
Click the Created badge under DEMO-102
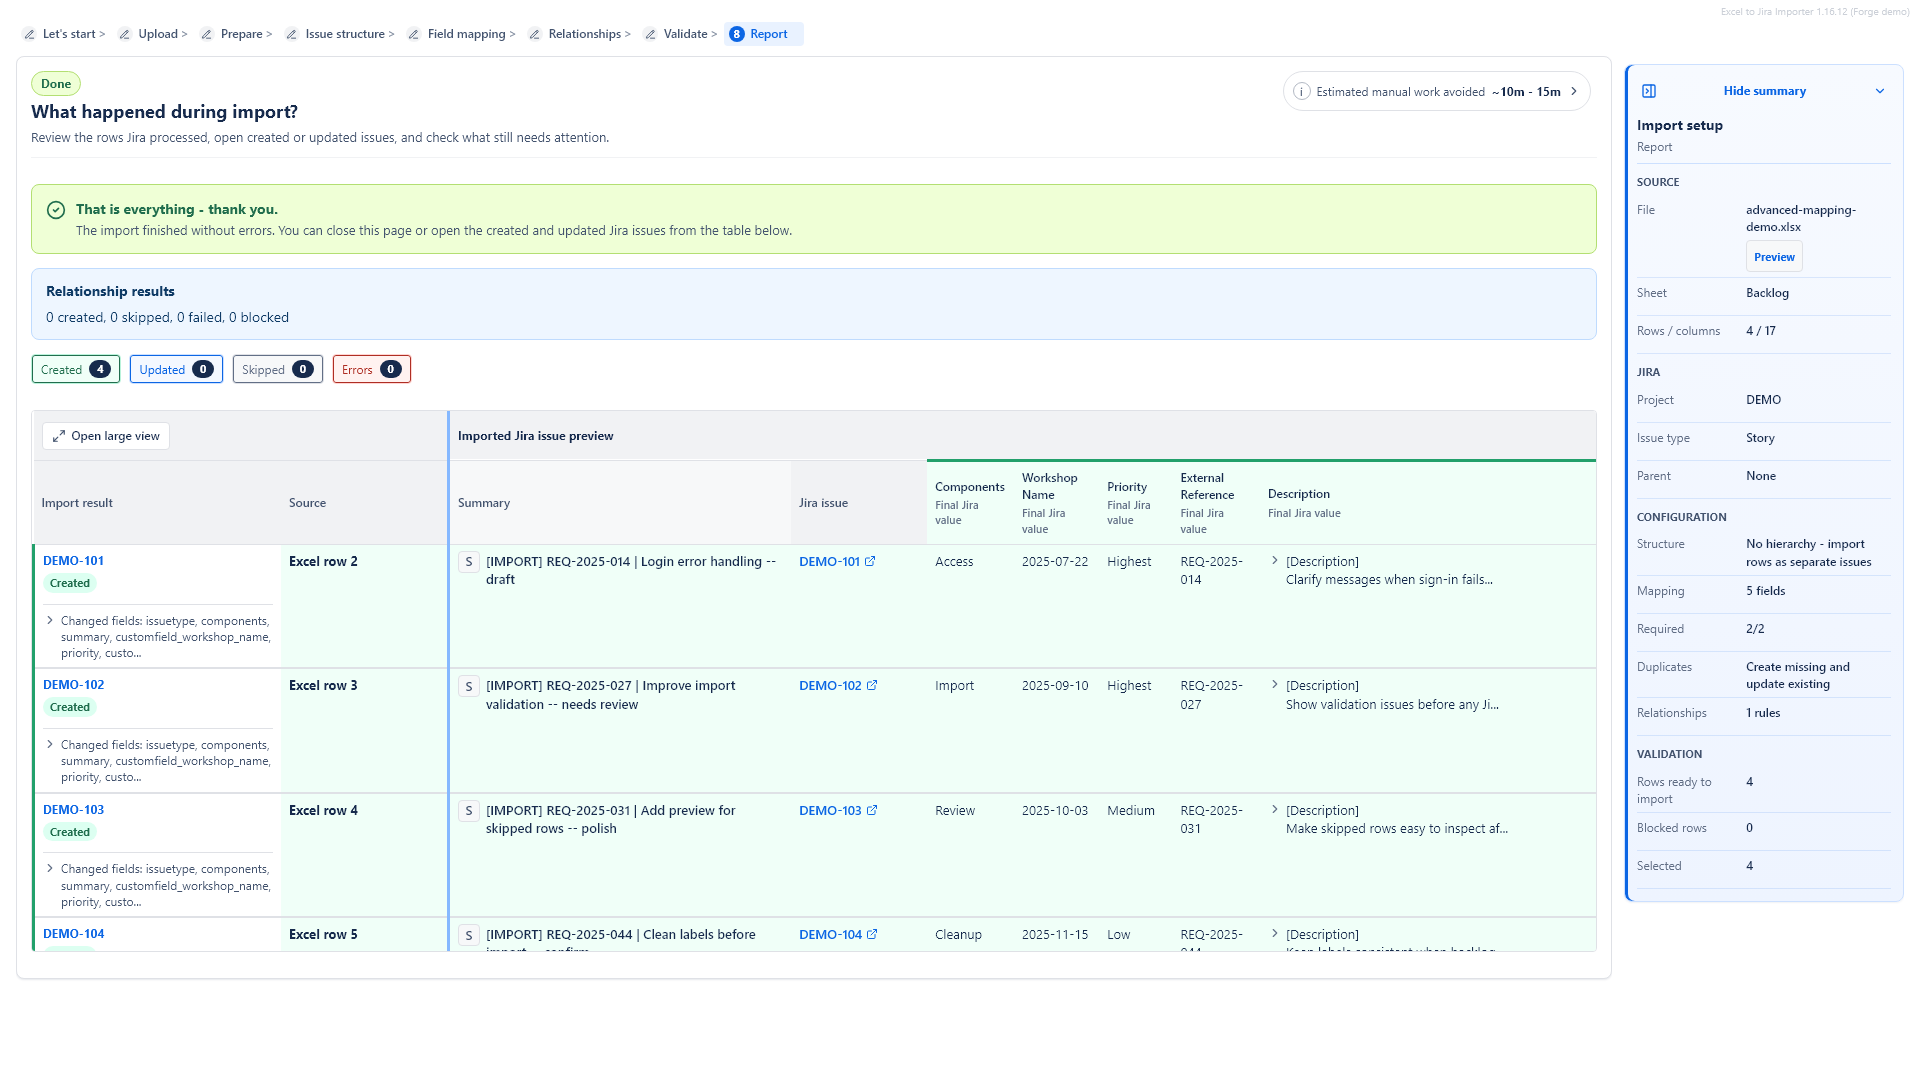click(x=70, y=707)
